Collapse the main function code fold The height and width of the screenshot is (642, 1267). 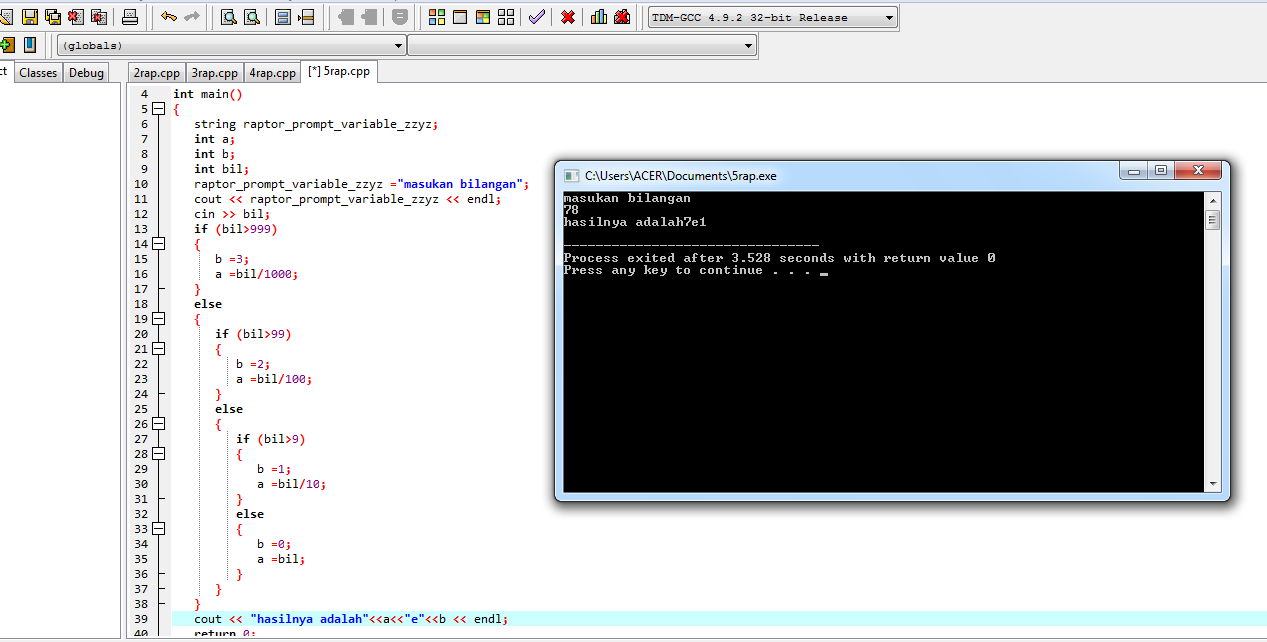[x=157, y=108]
